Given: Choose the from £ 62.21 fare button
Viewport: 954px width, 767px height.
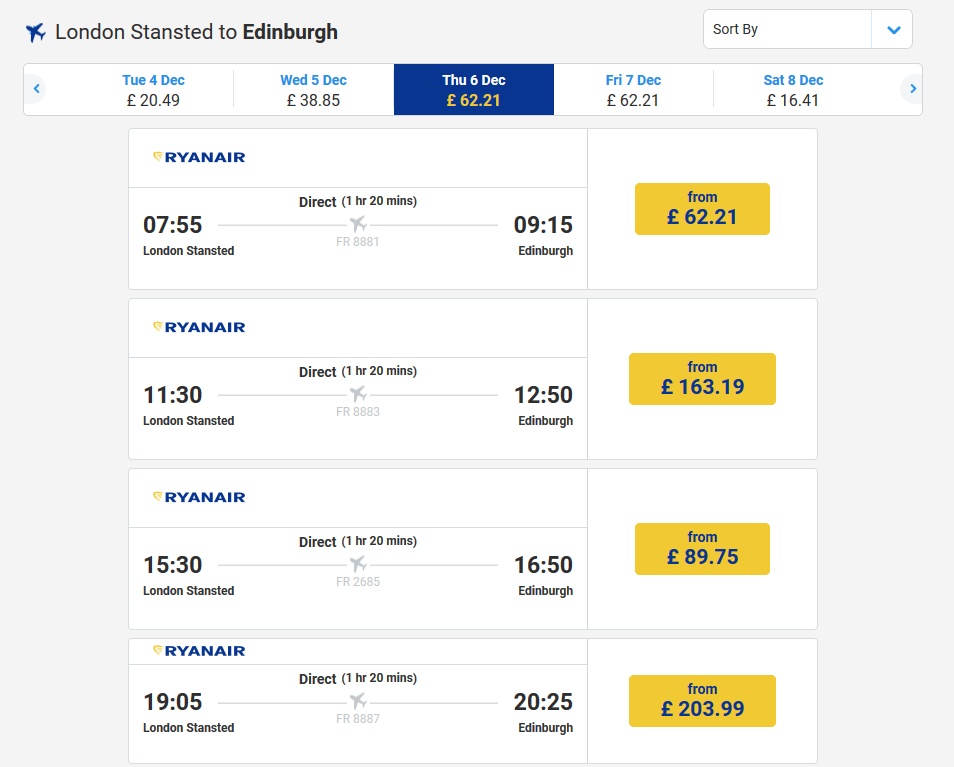Looking at the screenshot, I should point(702,209).
